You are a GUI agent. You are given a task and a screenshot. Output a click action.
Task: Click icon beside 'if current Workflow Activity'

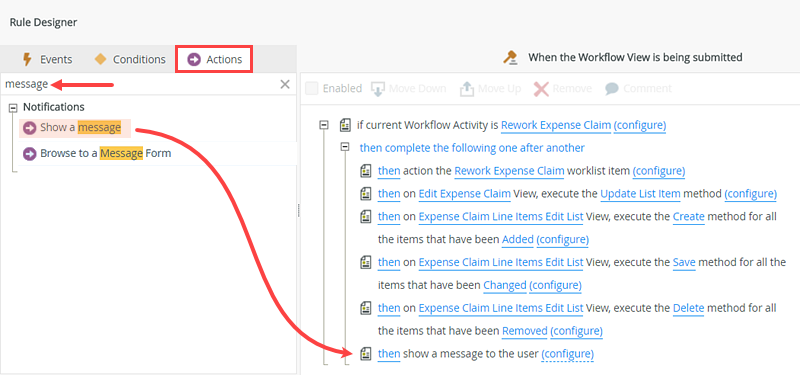[x=345, y=125]
